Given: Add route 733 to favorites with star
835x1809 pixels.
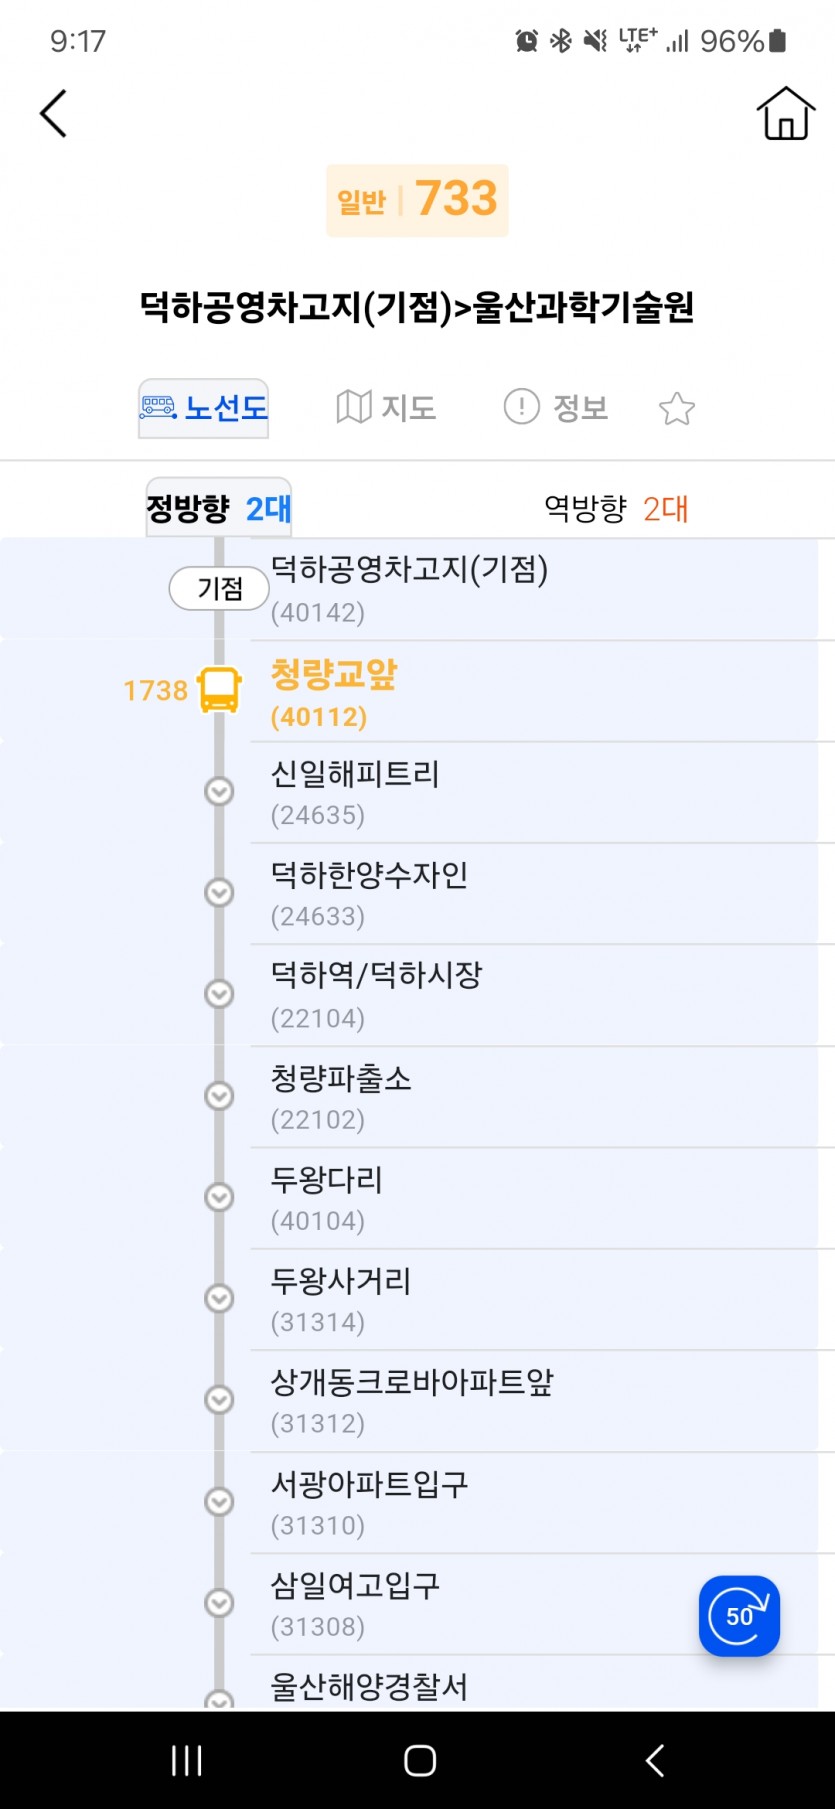Looking at the screenshot, I should tap(677, 408).
